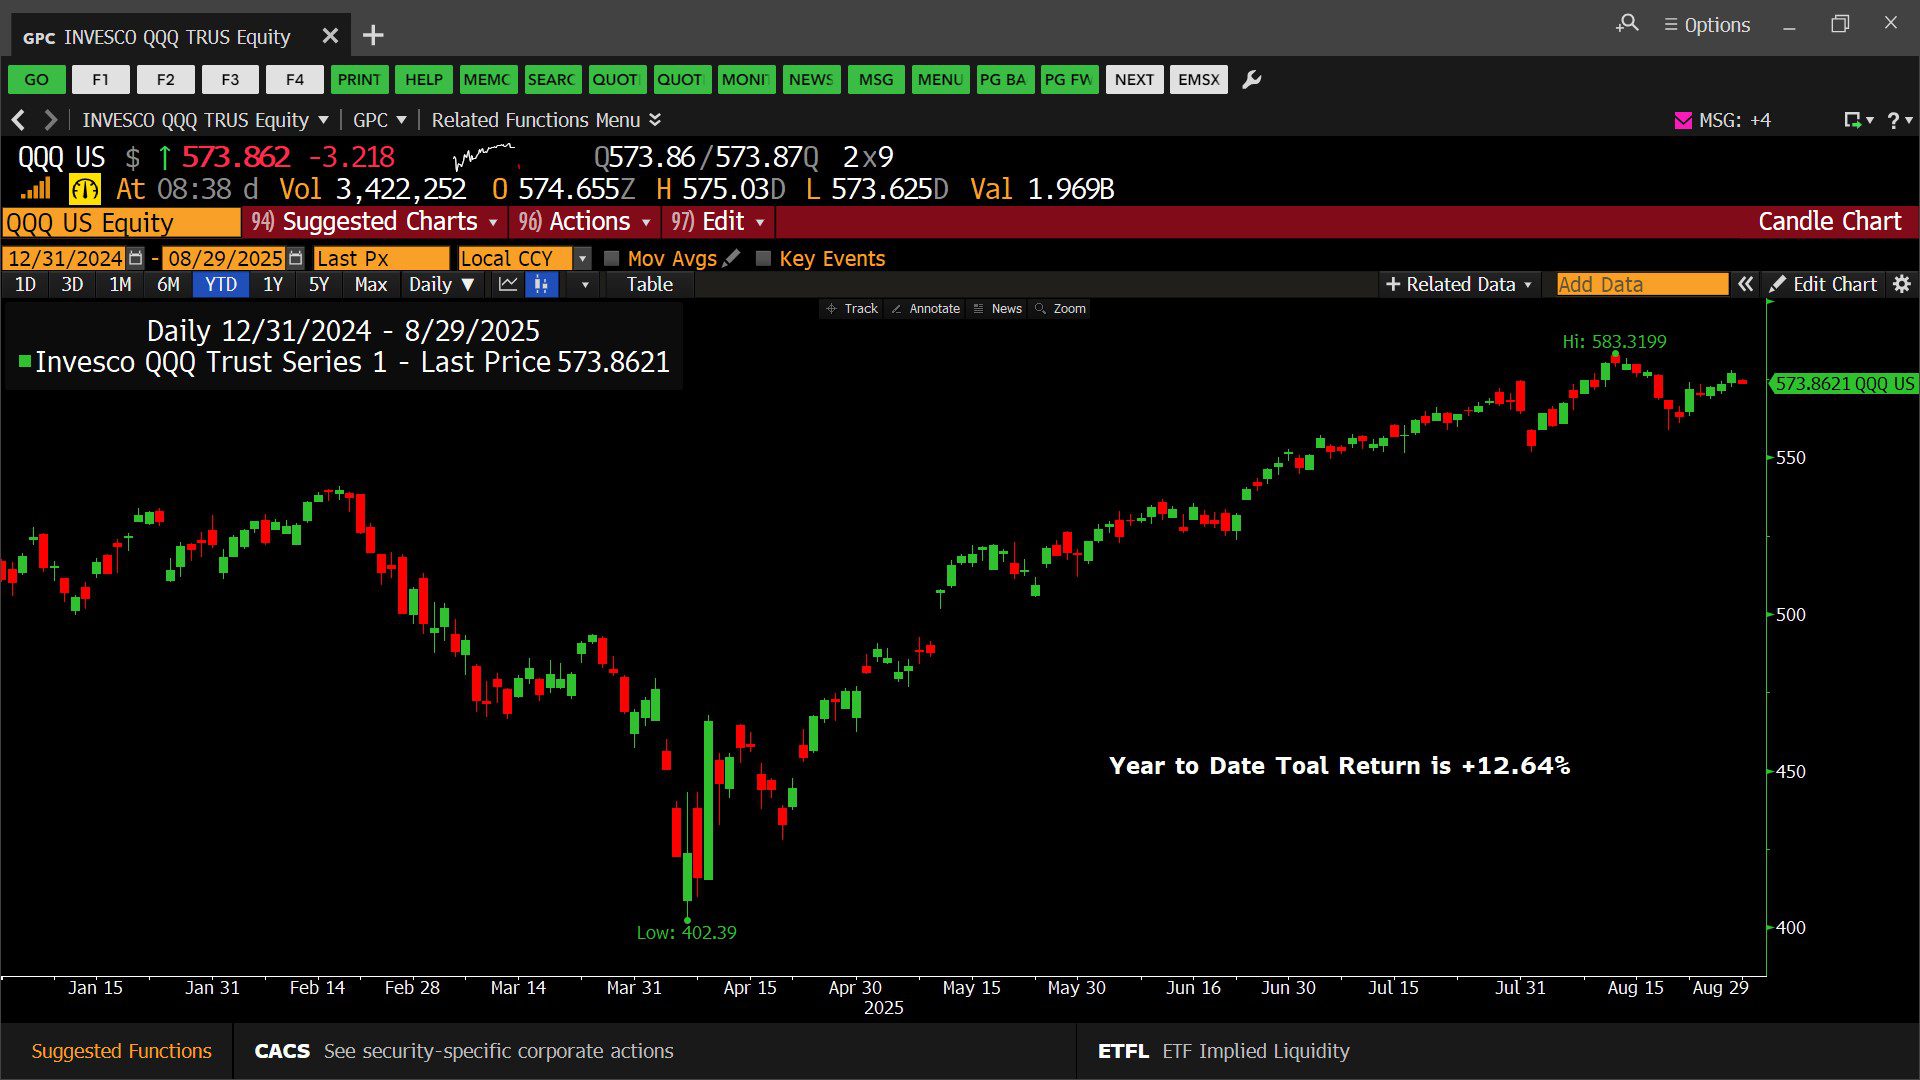The width and height of the screenshot is (1920, 1080).
Task: Click the pencil icon beside Mov Avgs
Action: pyautogui.click(x=732, y=258)
